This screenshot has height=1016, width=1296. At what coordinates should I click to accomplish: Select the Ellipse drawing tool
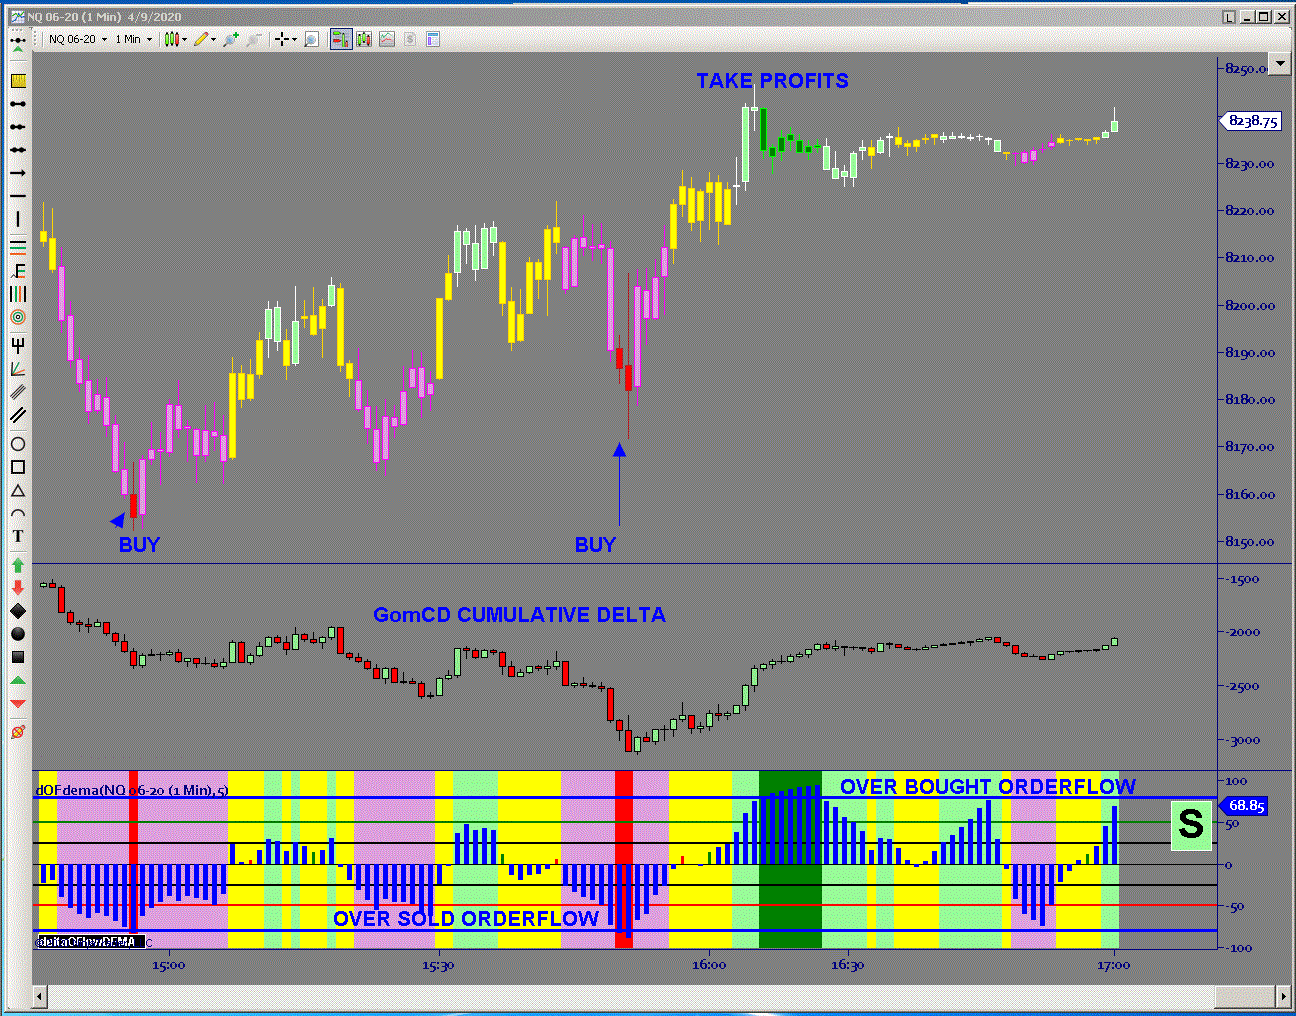pos(18,444)
